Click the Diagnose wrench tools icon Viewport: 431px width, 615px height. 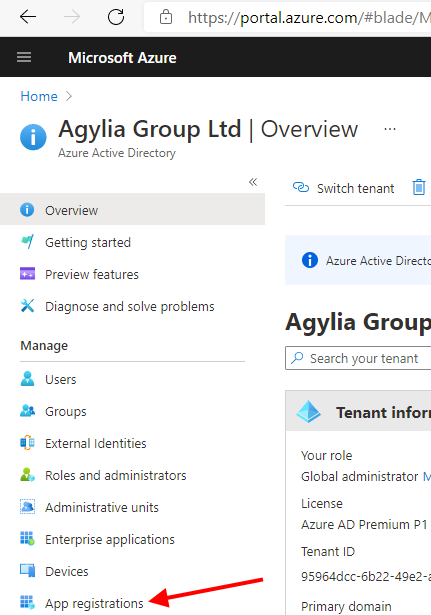[27, 306]
